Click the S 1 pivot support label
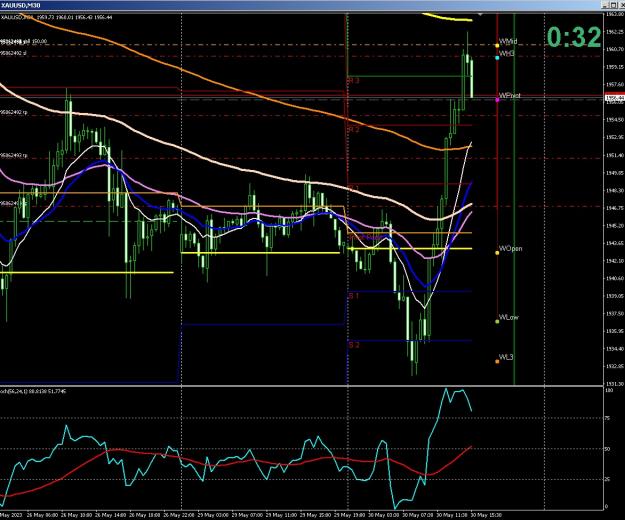 pyautogui.click(x=354, y=296)
